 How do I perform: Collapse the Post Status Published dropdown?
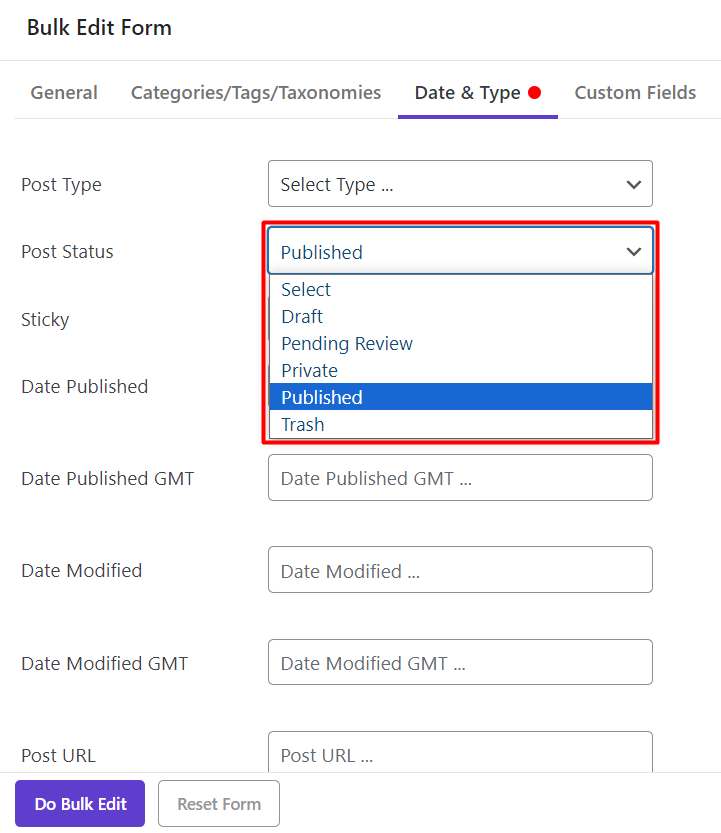pyautogui.click(x=460, y=251)
